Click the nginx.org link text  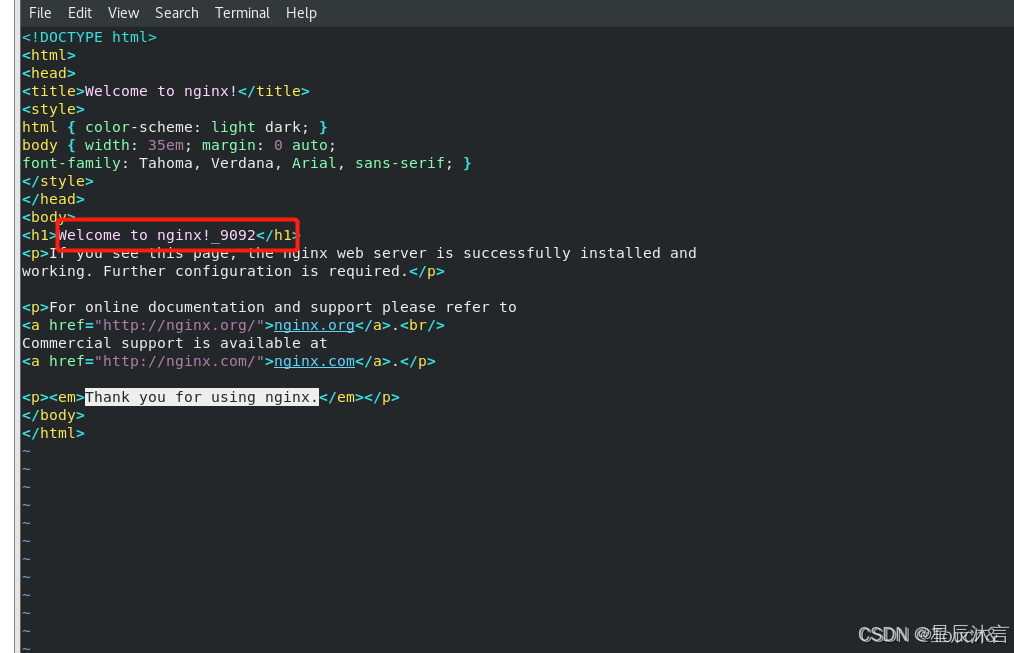[x=314, y=325]
